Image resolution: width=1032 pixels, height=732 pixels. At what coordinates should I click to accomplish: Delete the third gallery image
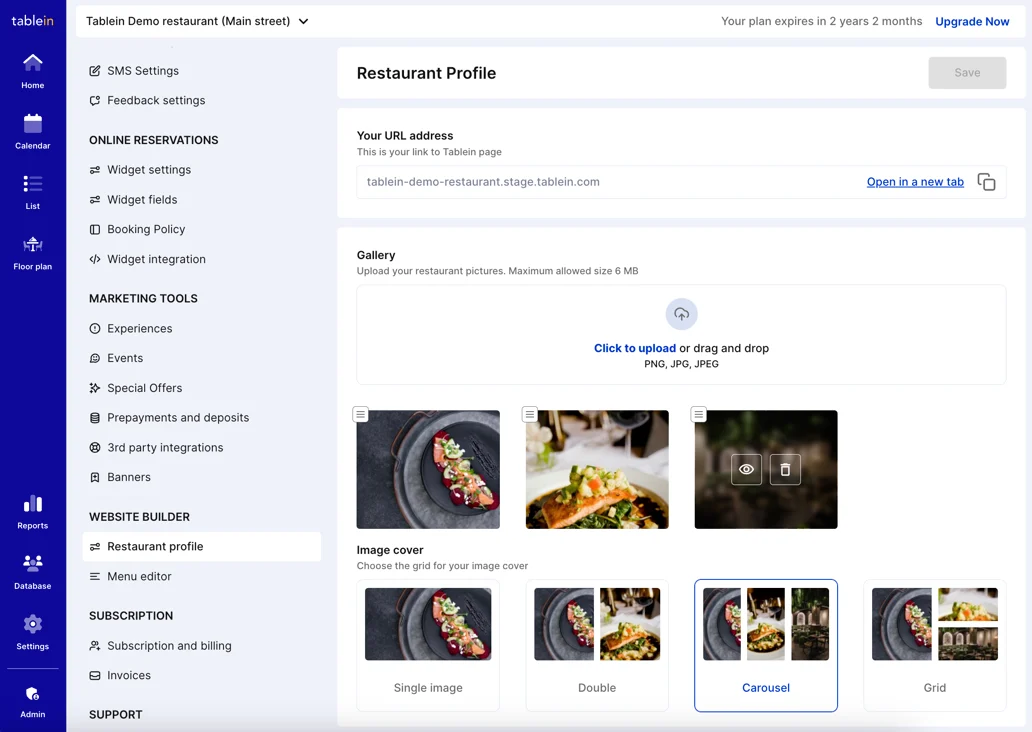pos(785,469)
